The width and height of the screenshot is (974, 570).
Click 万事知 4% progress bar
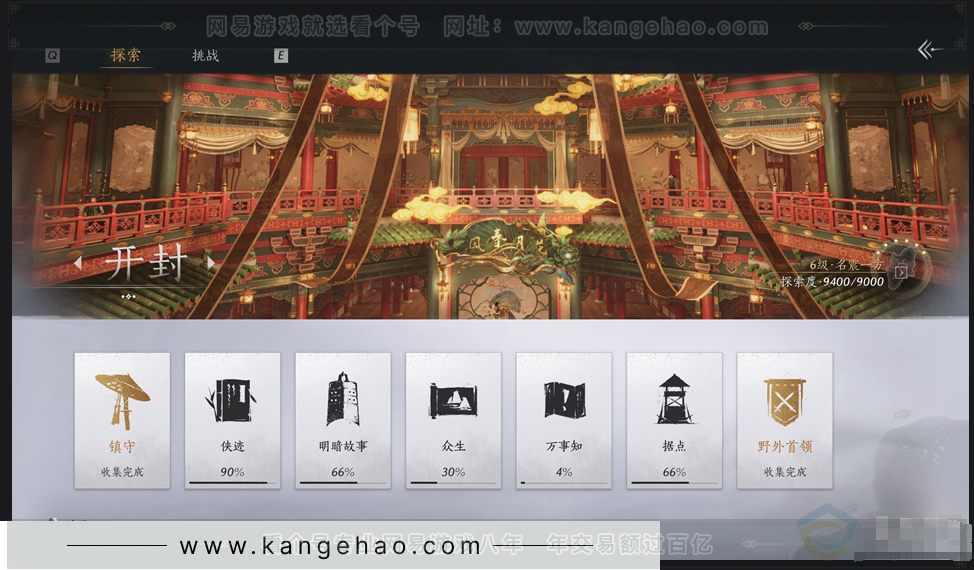(x=564, y=482)
